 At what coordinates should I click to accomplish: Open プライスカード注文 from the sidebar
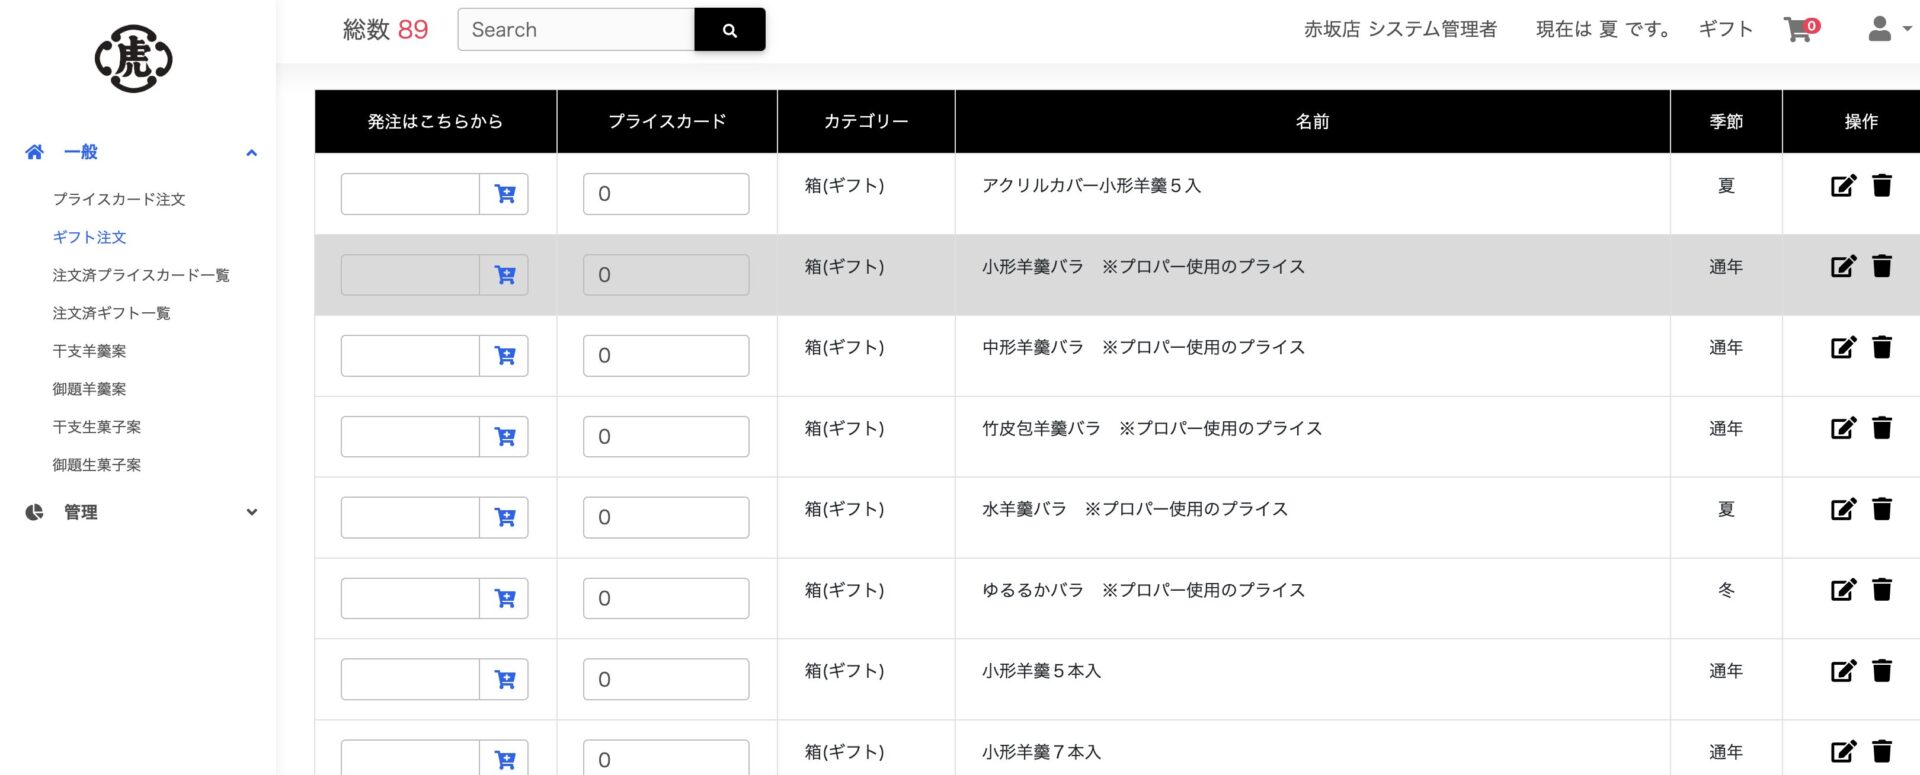pyautogui.click(x=120, y=199)
